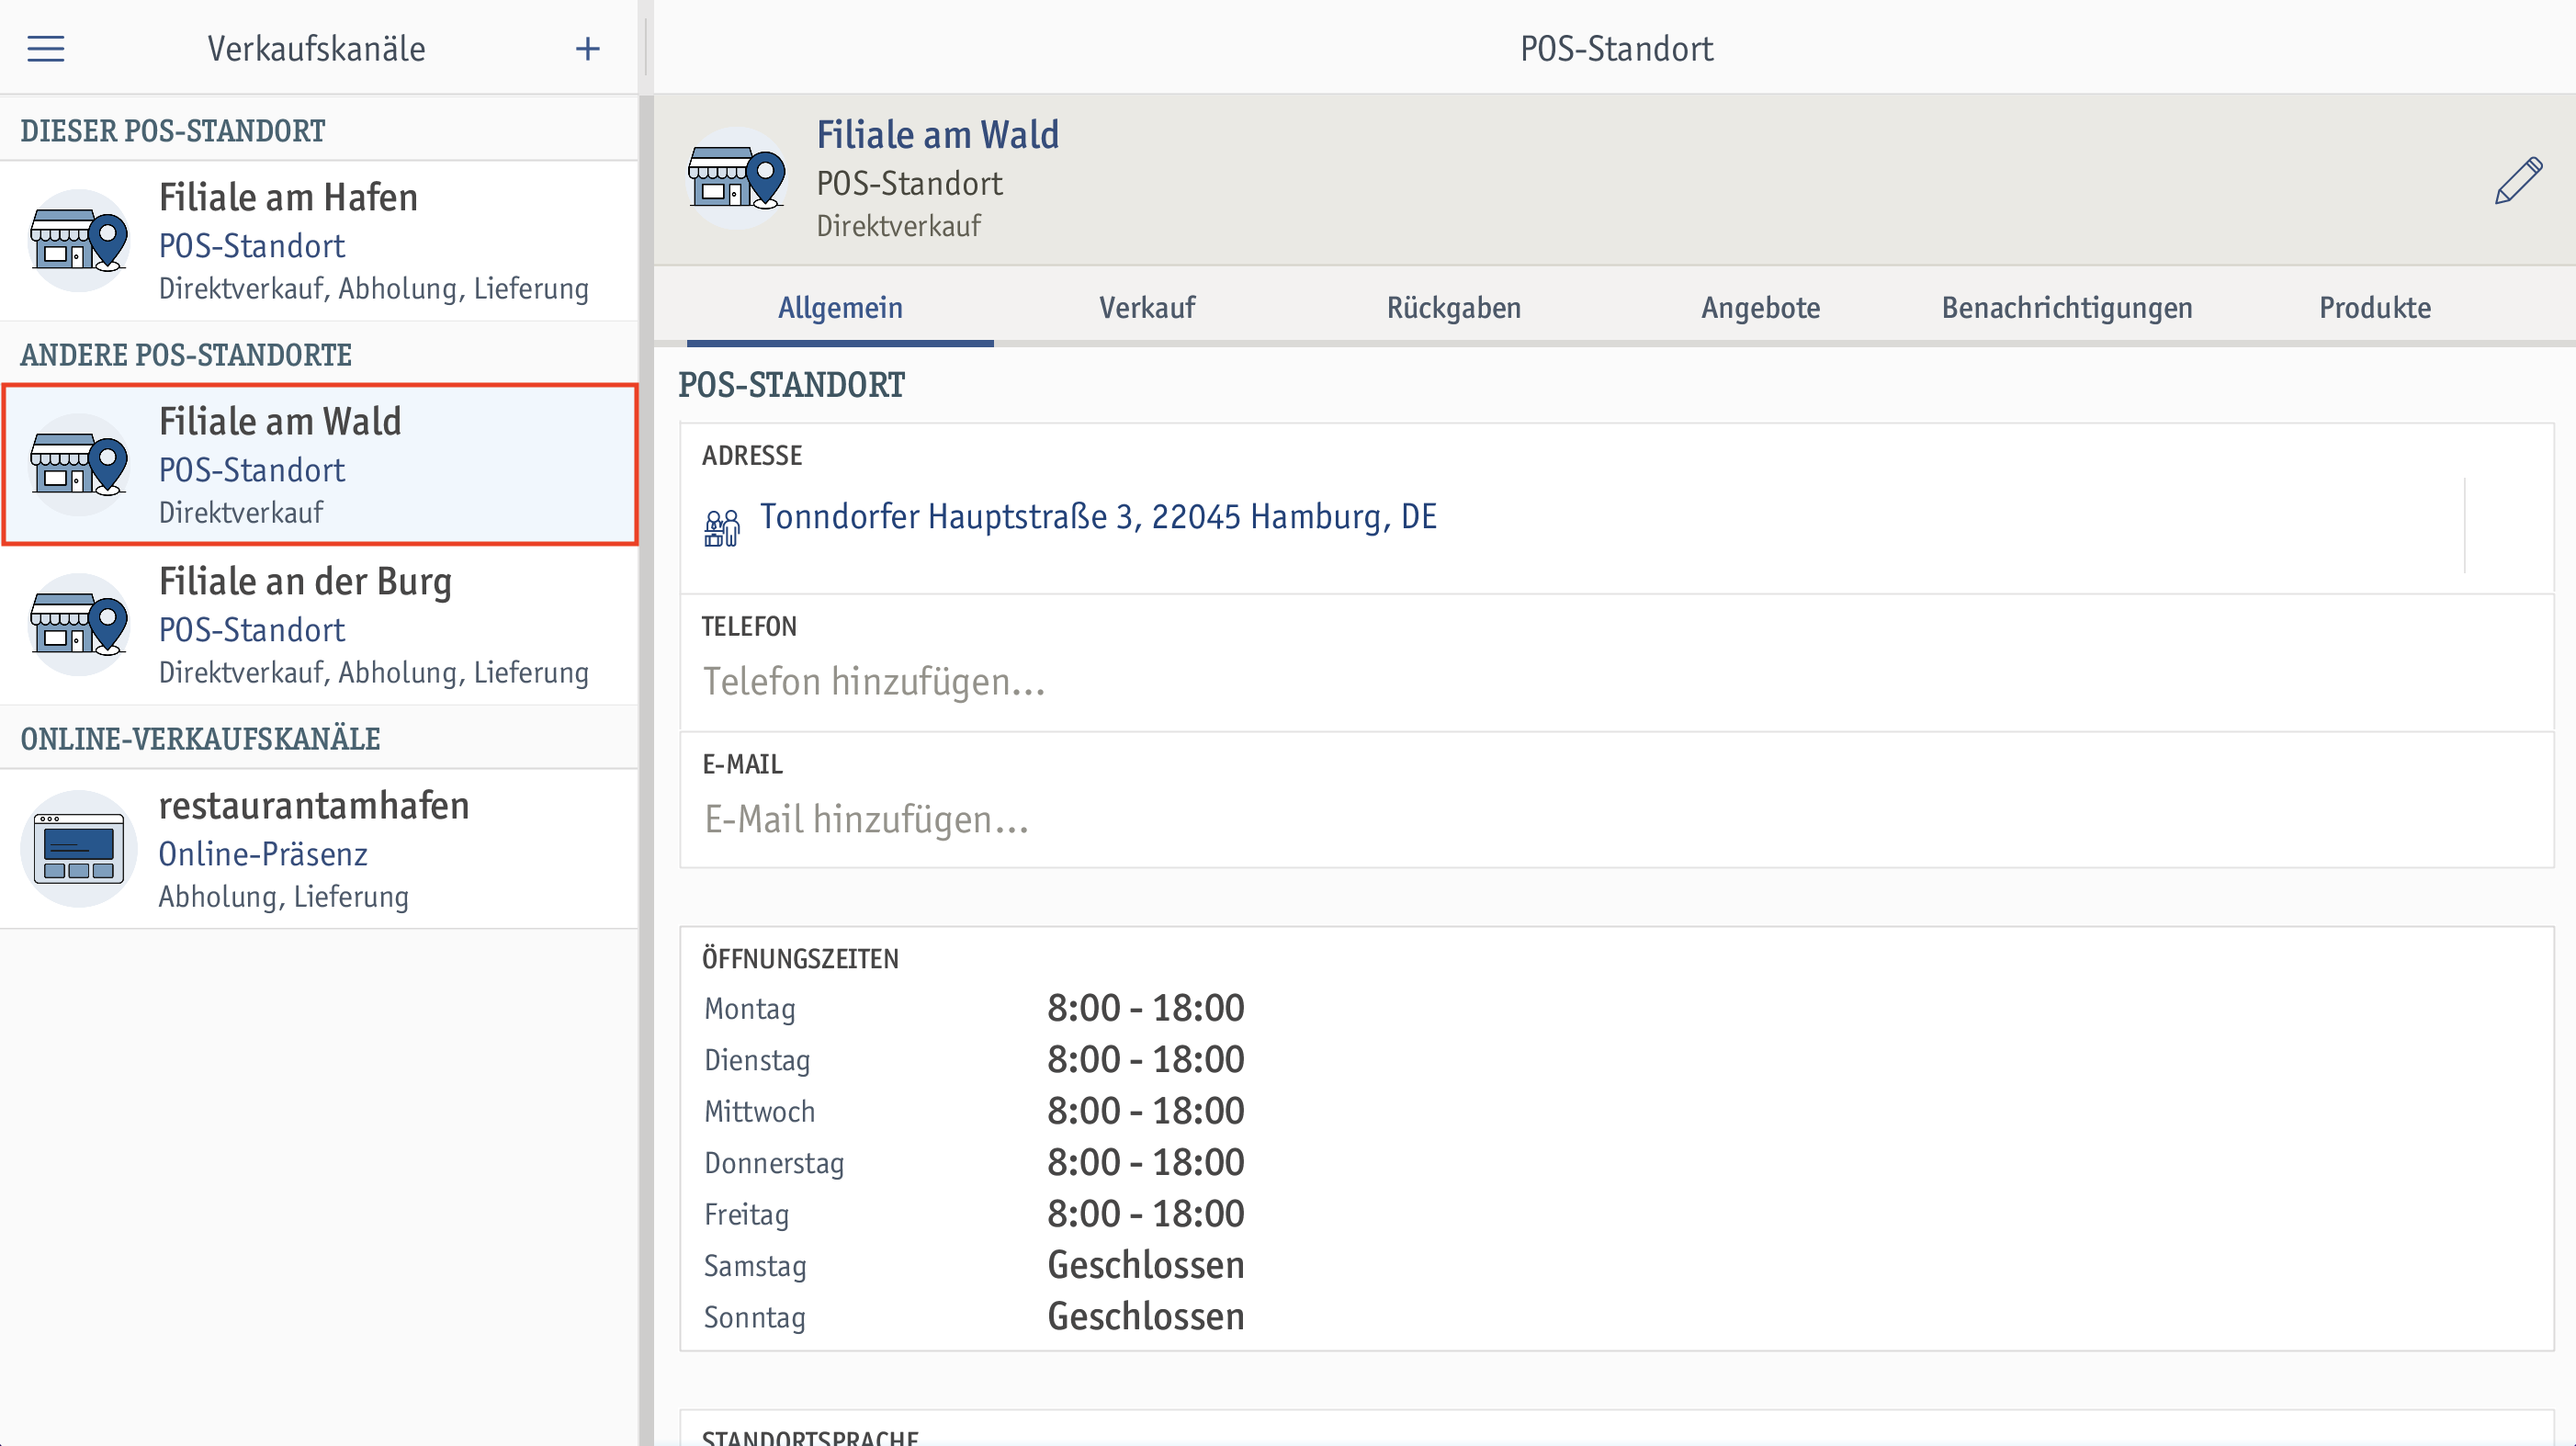The width and height of the screenshot is (2576, 1446).
Task: Open the Angebote tab
Action: tap(1761, 307)
